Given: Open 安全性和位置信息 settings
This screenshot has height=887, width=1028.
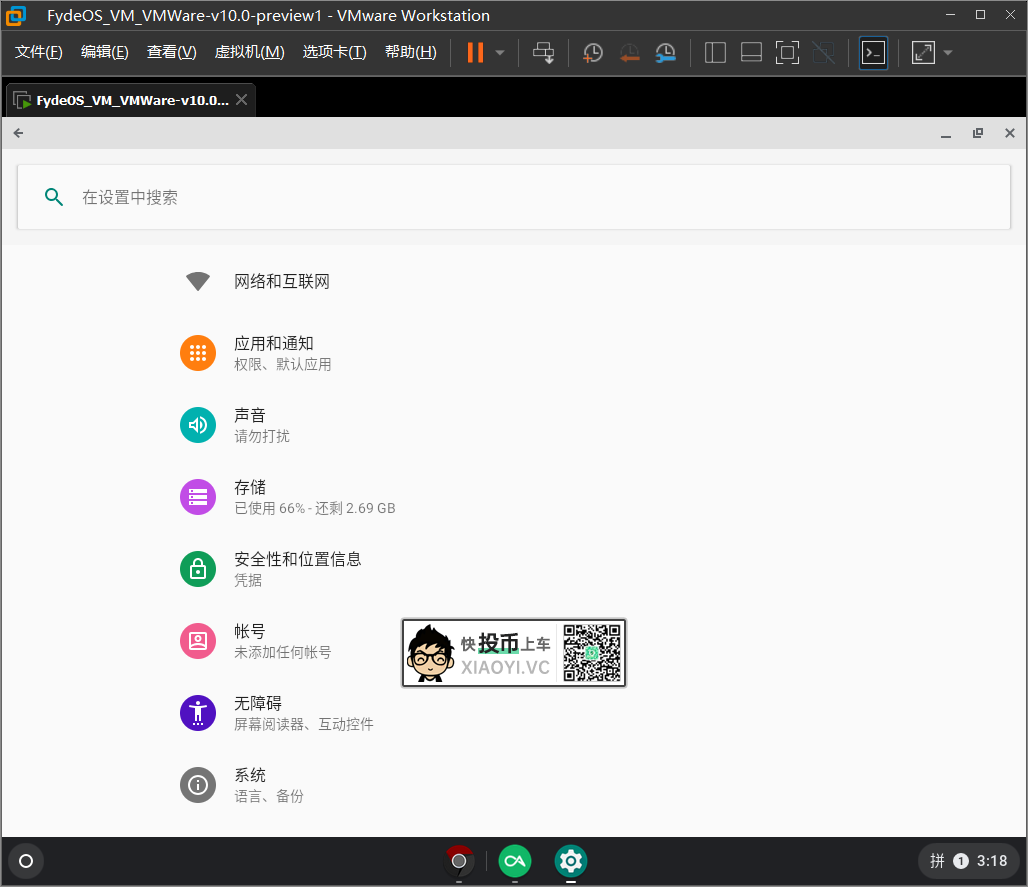Looking at the screenshot, I should (x=298, y=569).
